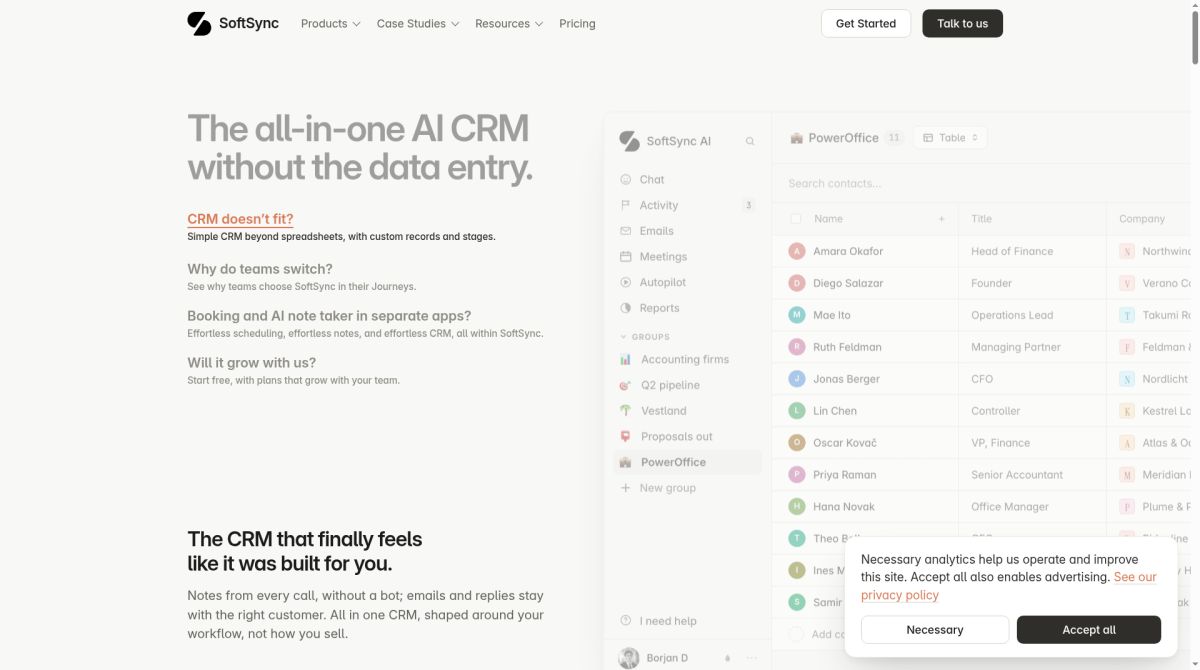Open the Products dropdown menu

click(x=331, y=23)
